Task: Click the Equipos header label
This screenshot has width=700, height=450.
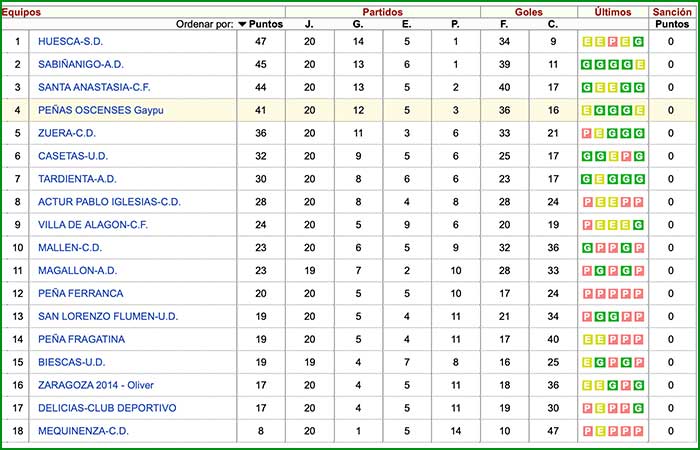Action: point(20,10)
